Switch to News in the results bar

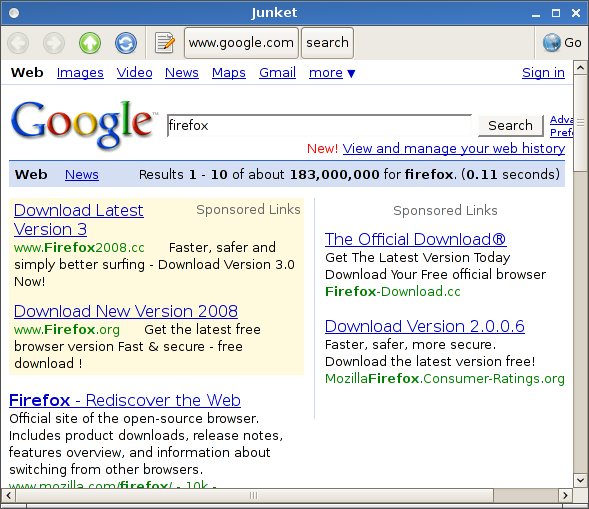pyautogui.click(x=82, y=175)
